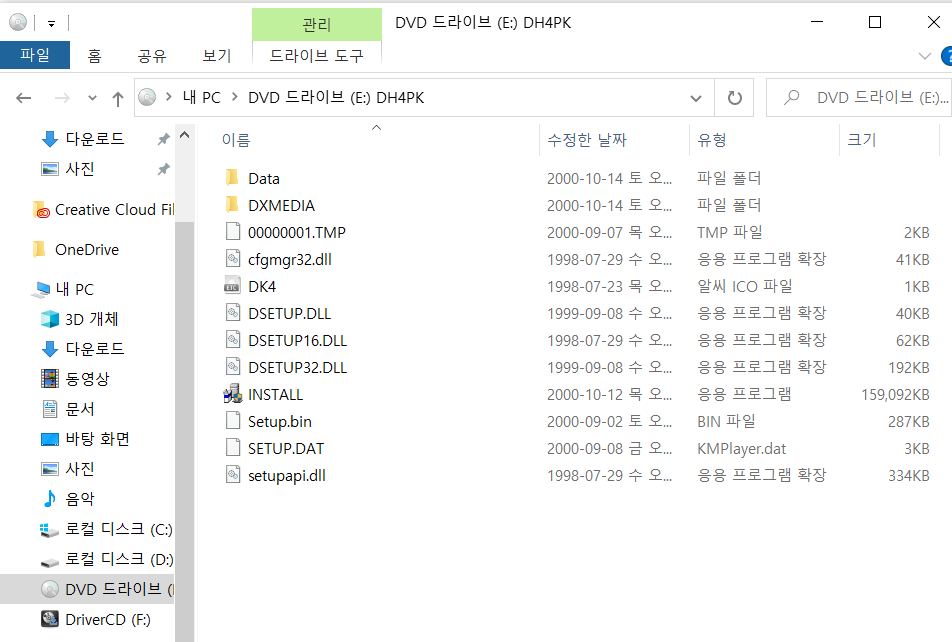Select the DSETUP32.DLL file icon

point(233,367)
